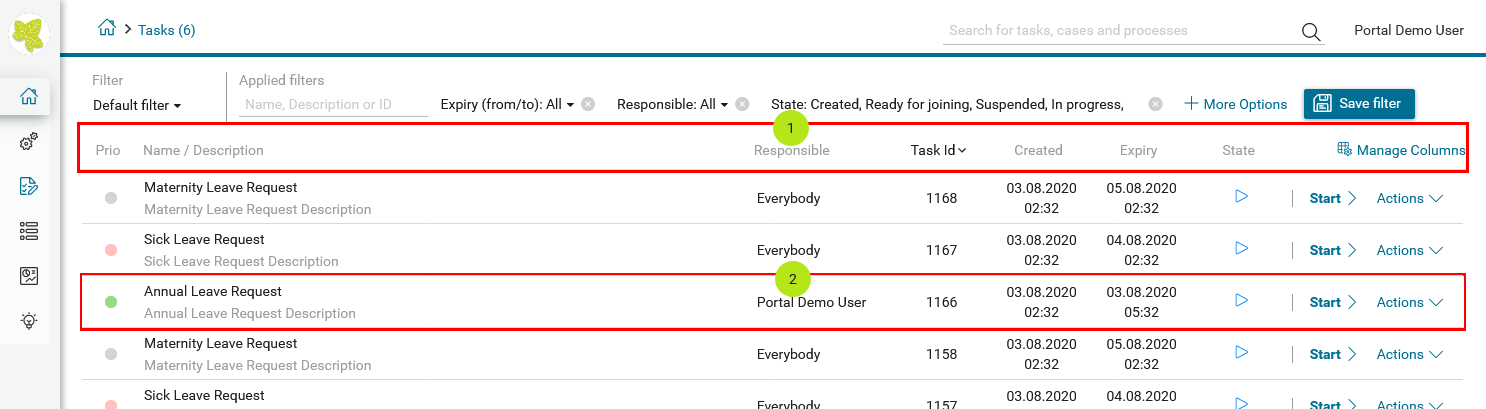Click Task Id 1158 cell
This screenshot has width=1486, height=409.
pos(941,354)
